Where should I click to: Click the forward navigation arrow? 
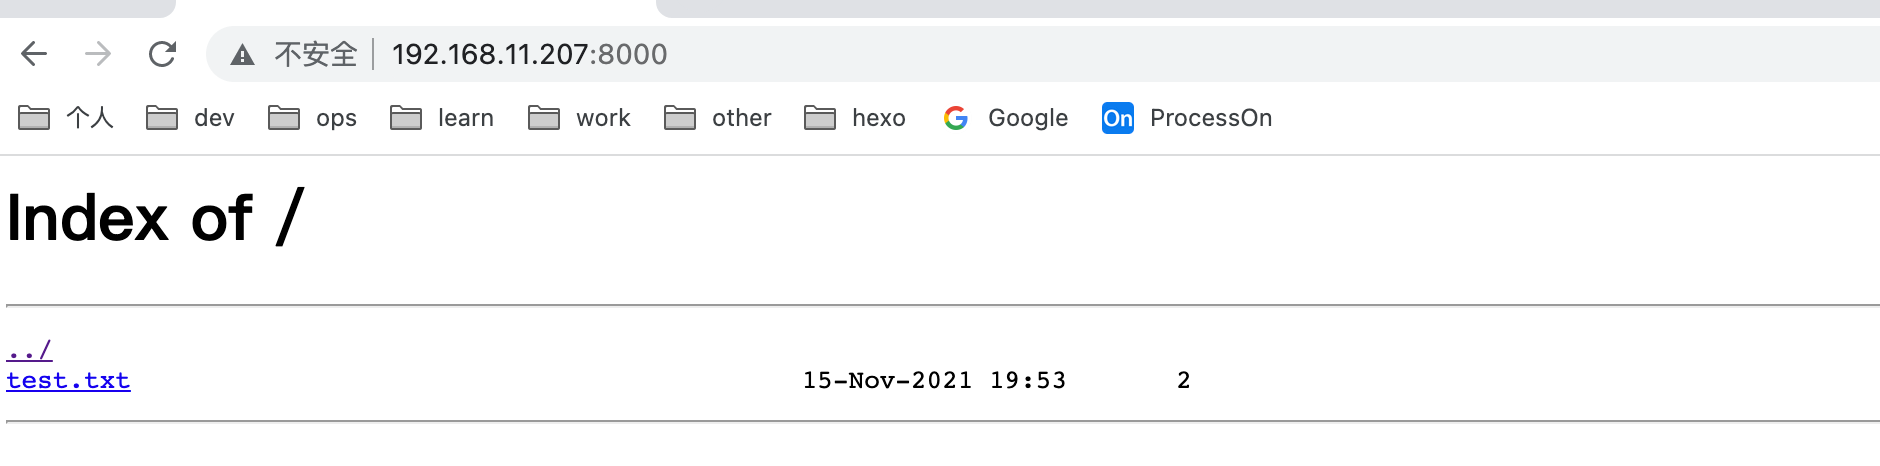[98, 53]
